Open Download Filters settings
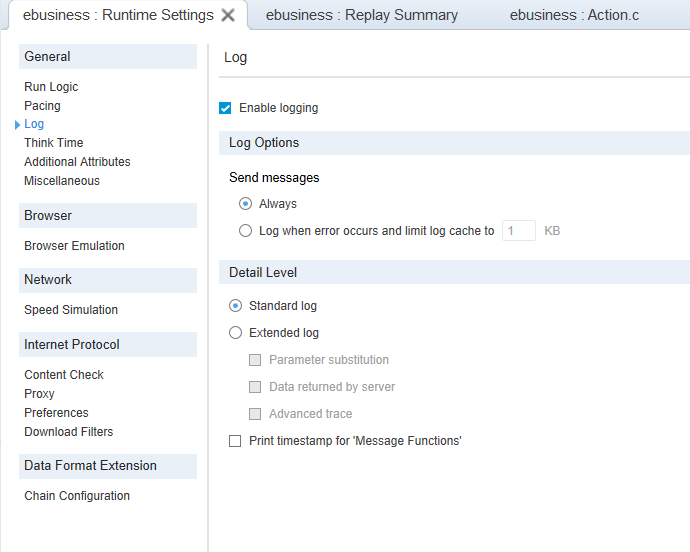690x552 pixels. click(x=69, y=431)
